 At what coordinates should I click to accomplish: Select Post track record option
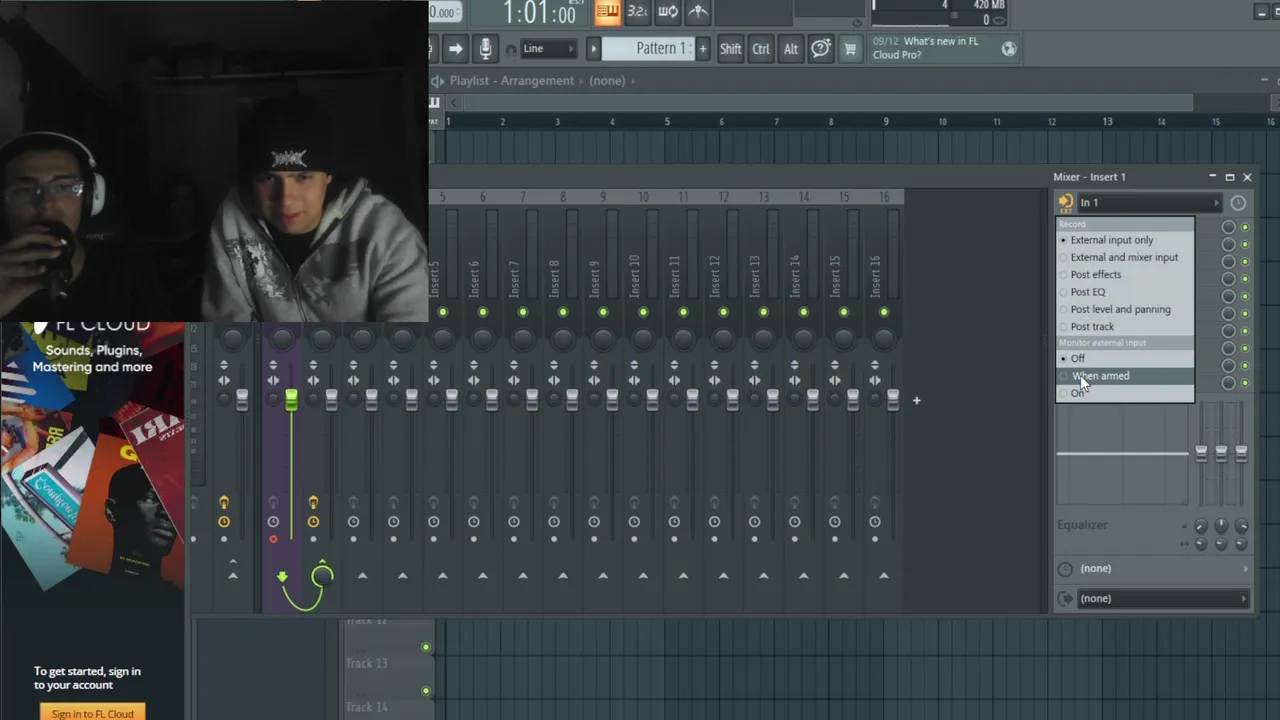point(1124,326)
